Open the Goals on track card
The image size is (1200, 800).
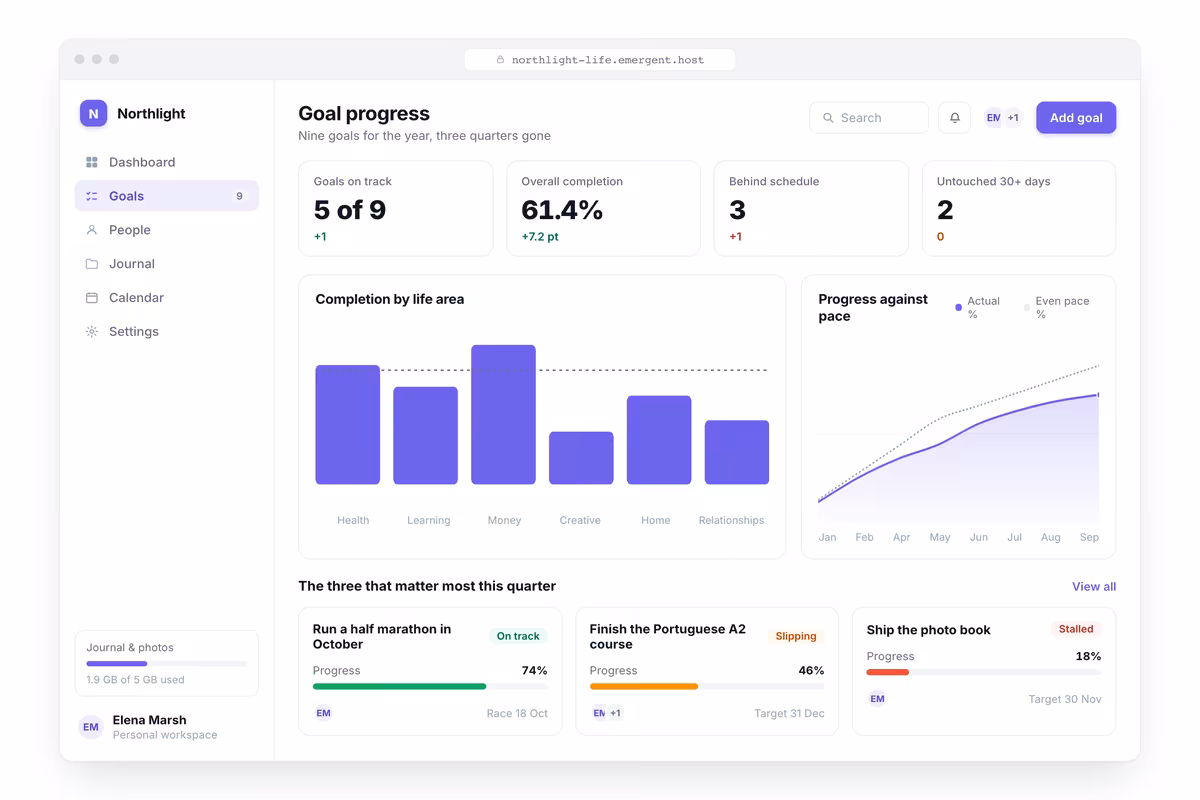[396, 209]
